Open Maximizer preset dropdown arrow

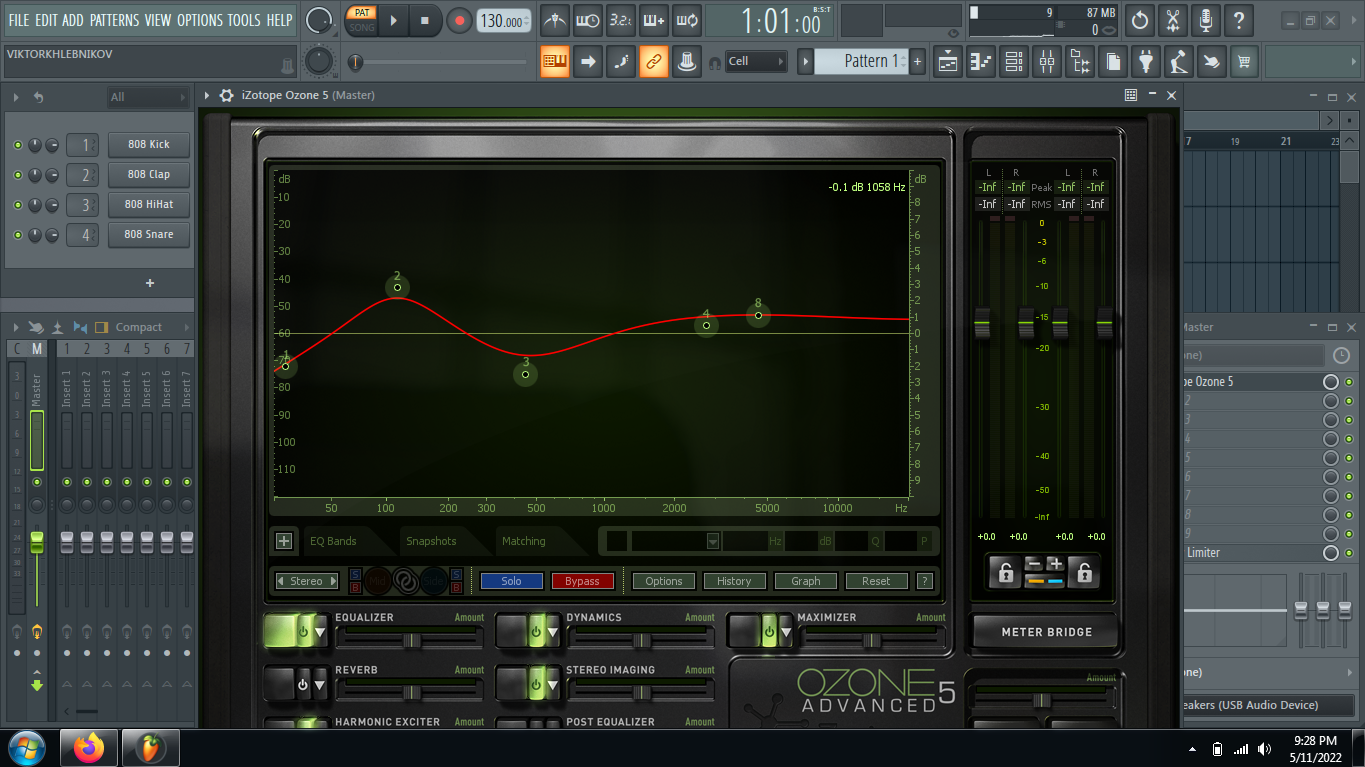[784, 633]
